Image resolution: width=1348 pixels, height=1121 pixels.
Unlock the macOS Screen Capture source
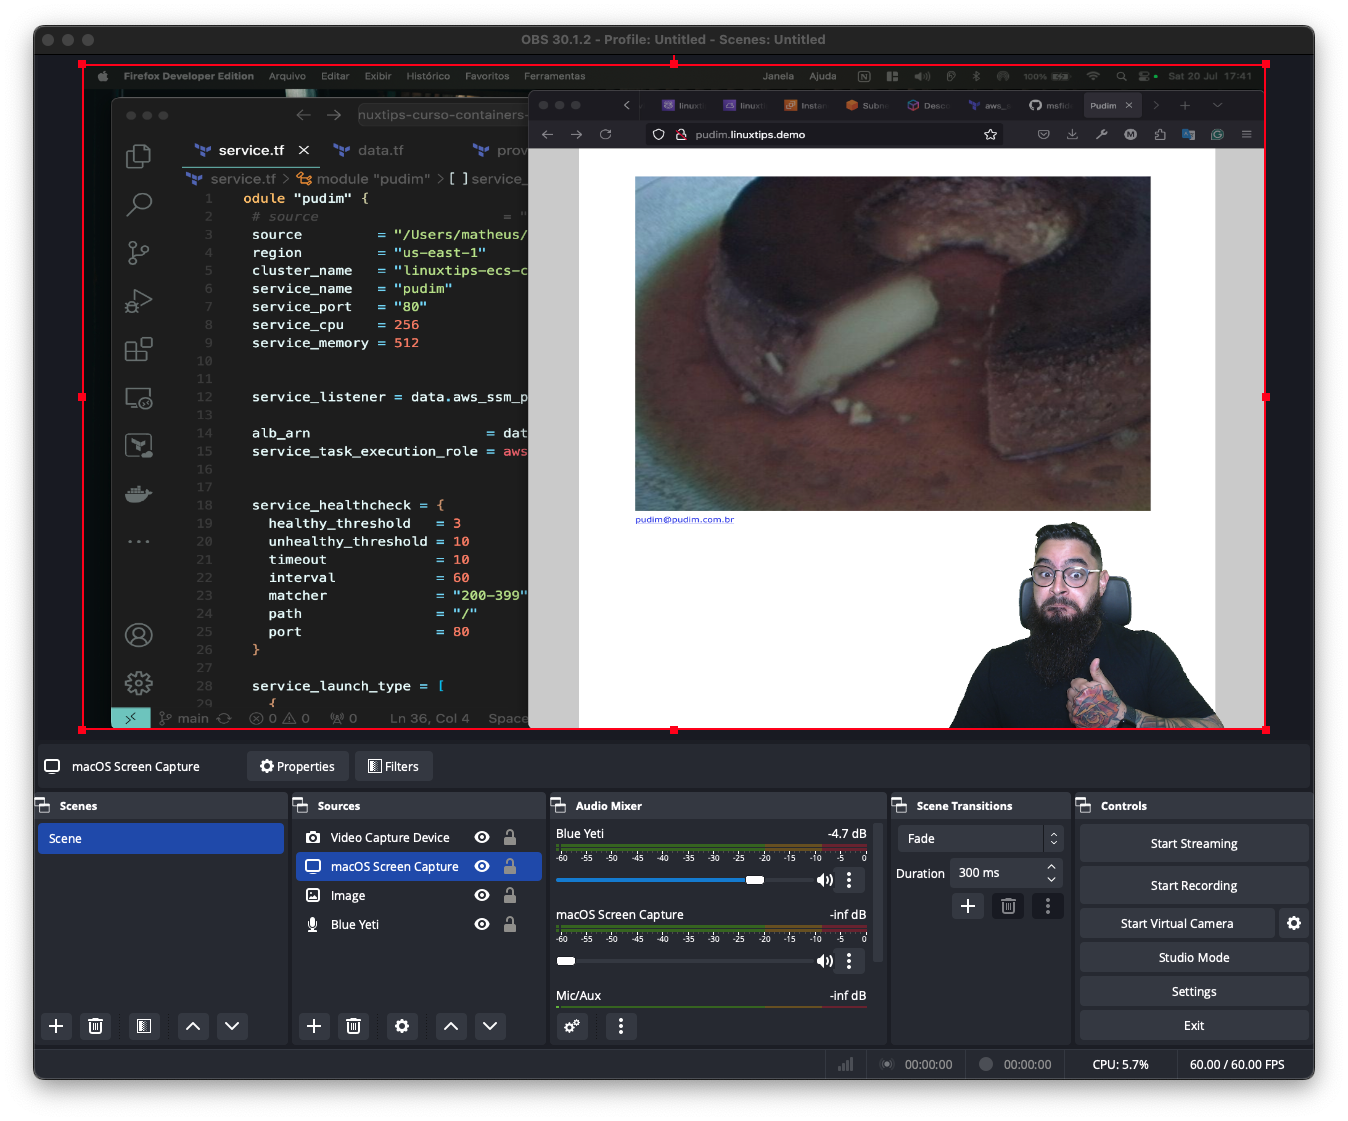(x=510, y=866)
